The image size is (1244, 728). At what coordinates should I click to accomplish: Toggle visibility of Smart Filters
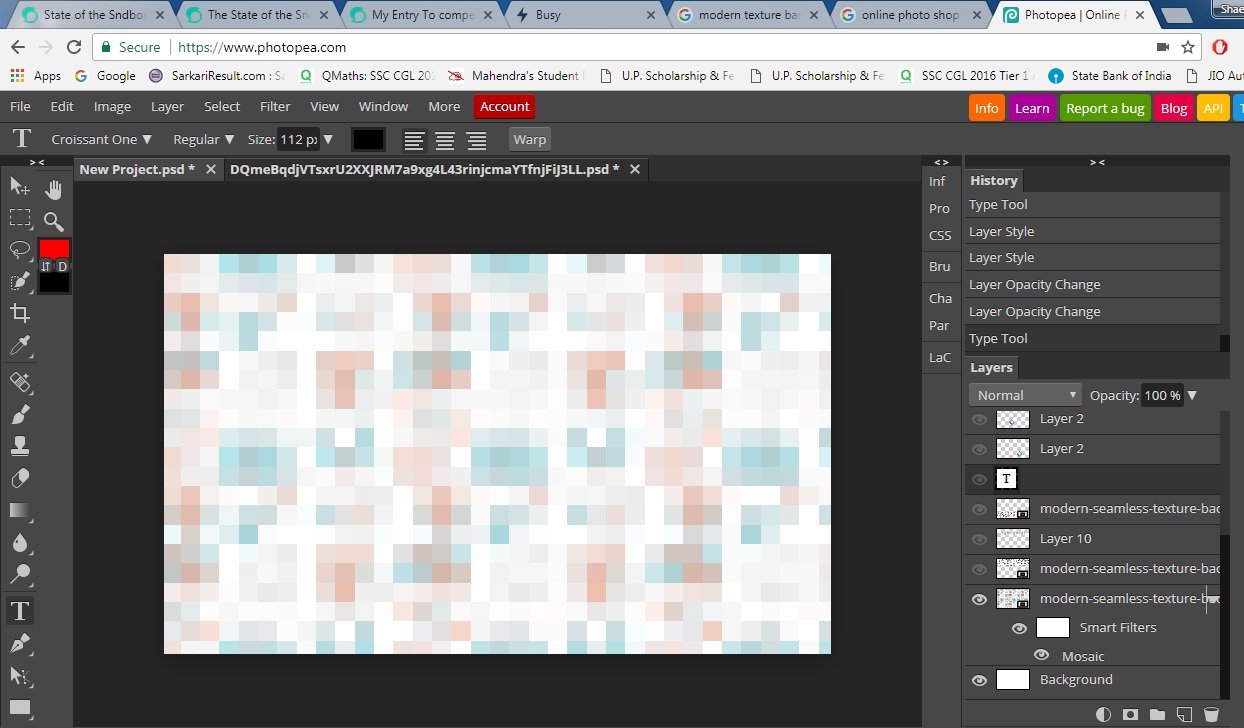[x=1019, y=628]
